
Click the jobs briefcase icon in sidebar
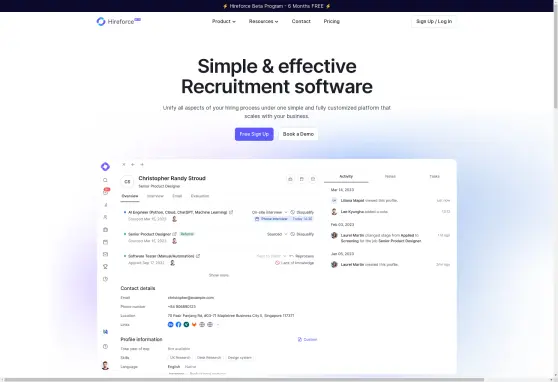105,230
